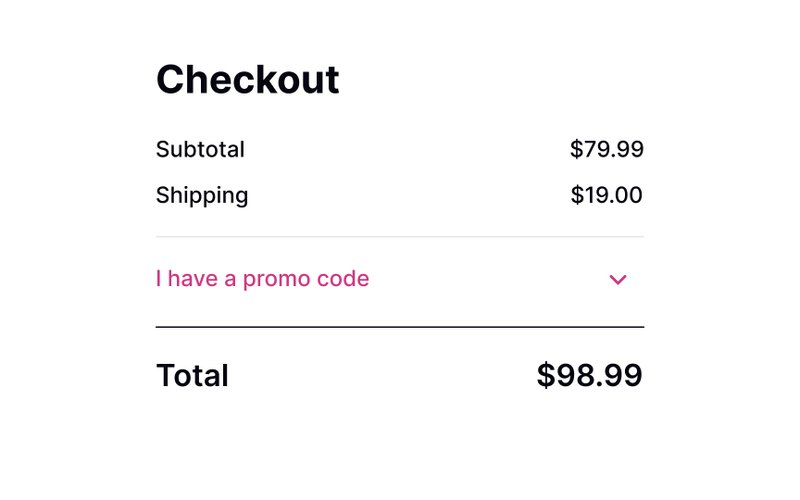This screenshot has height=500, width=800.
Task: Click the $19.00 shipping amount
Action: coord(607,195)
